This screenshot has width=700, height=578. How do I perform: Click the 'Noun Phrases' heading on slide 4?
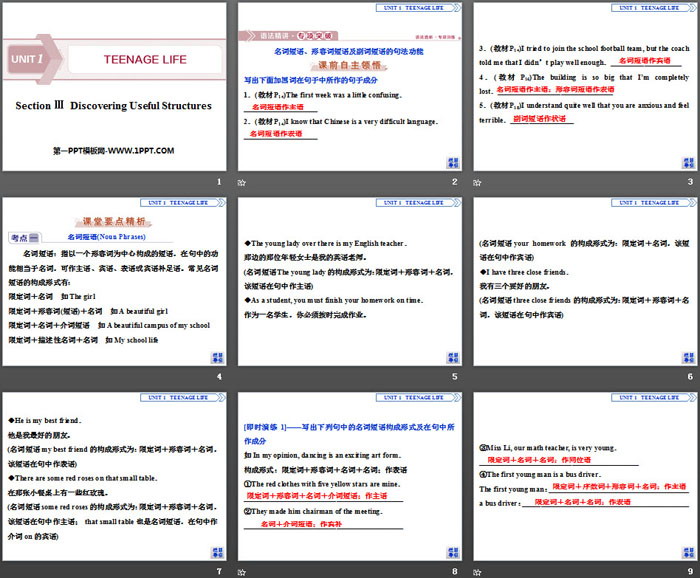tap(106, 237)
